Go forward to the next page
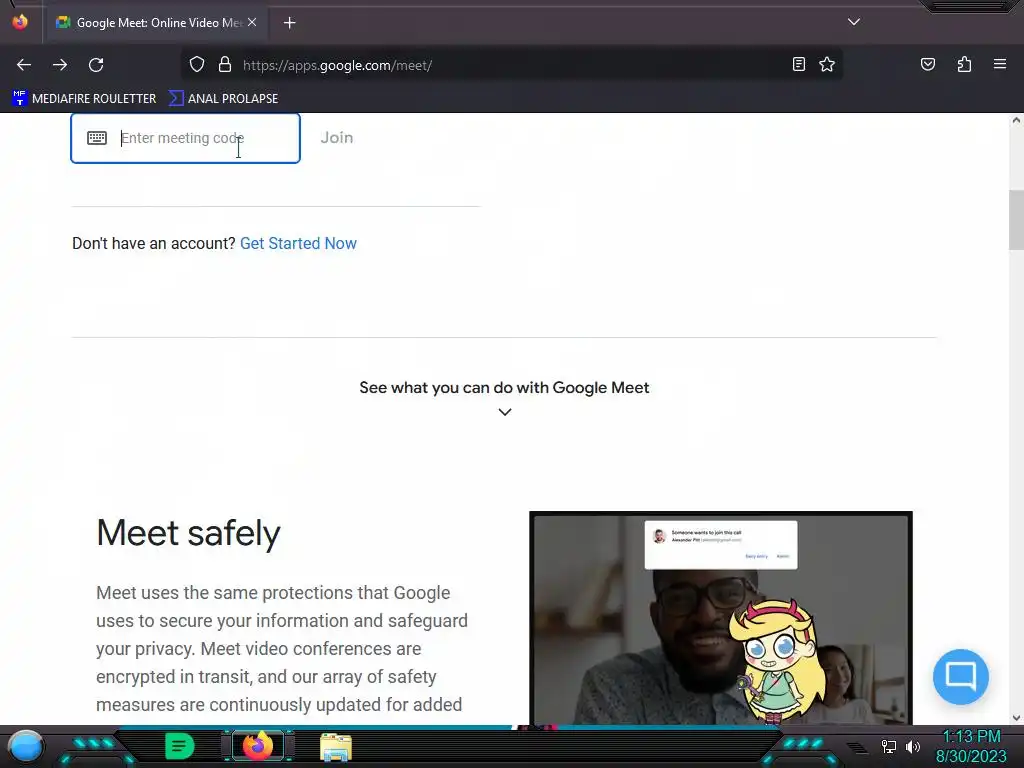 60,65
